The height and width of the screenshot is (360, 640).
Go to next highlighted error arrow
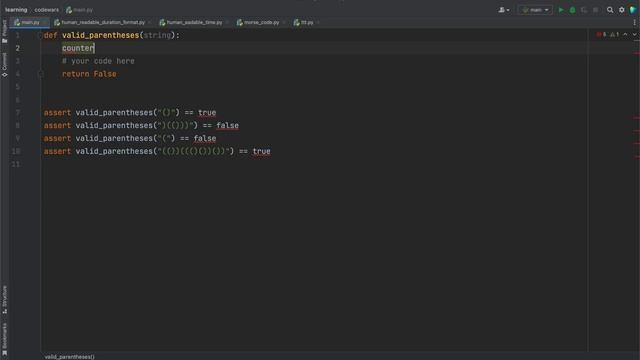point(634,35)
